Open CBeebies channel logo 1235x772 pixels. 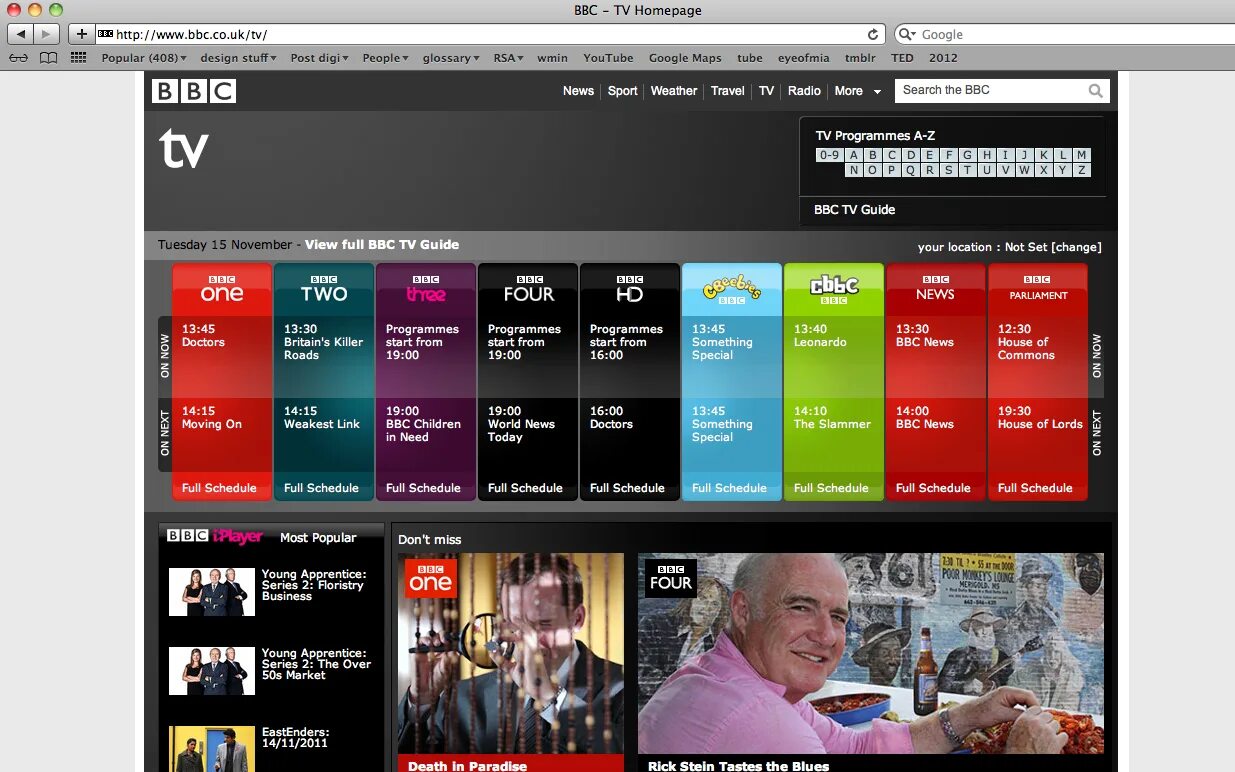click(732, 290)
